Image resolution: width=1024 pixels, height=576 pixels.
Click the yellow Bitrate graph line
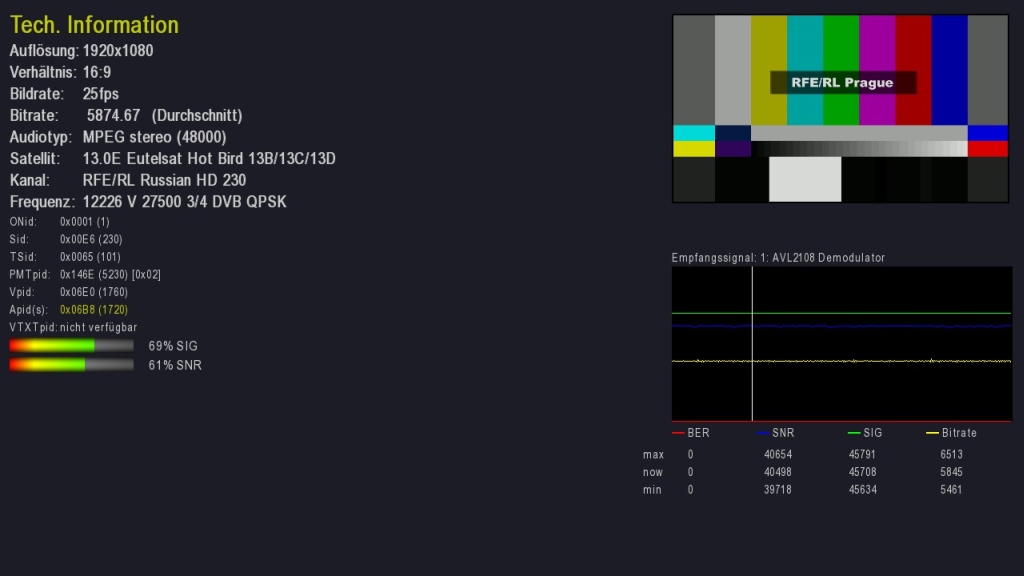coord(842,360)
